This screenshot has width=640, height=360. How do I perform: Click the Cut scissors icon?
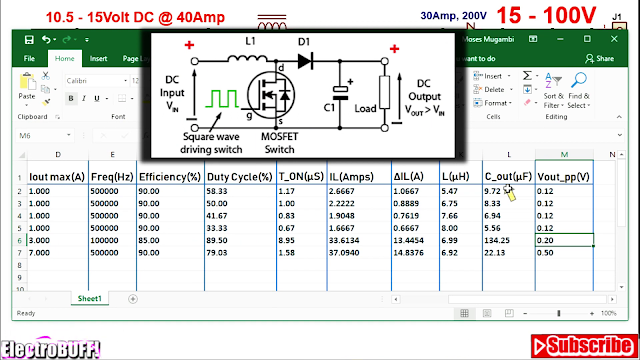pyautogui.click(x=45, y=76)
